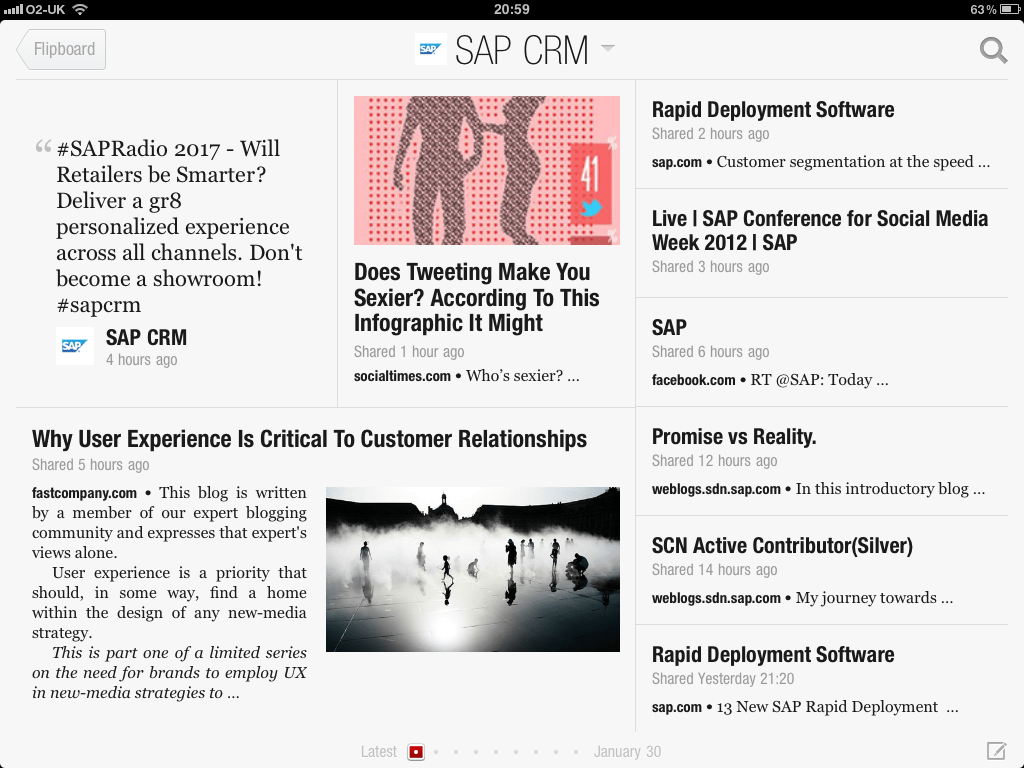Viewport: 1024px width, 768px height.
Task: Open 'Does Tweeting Make You Sexier?' article
Action: click(x=476, y=297)
